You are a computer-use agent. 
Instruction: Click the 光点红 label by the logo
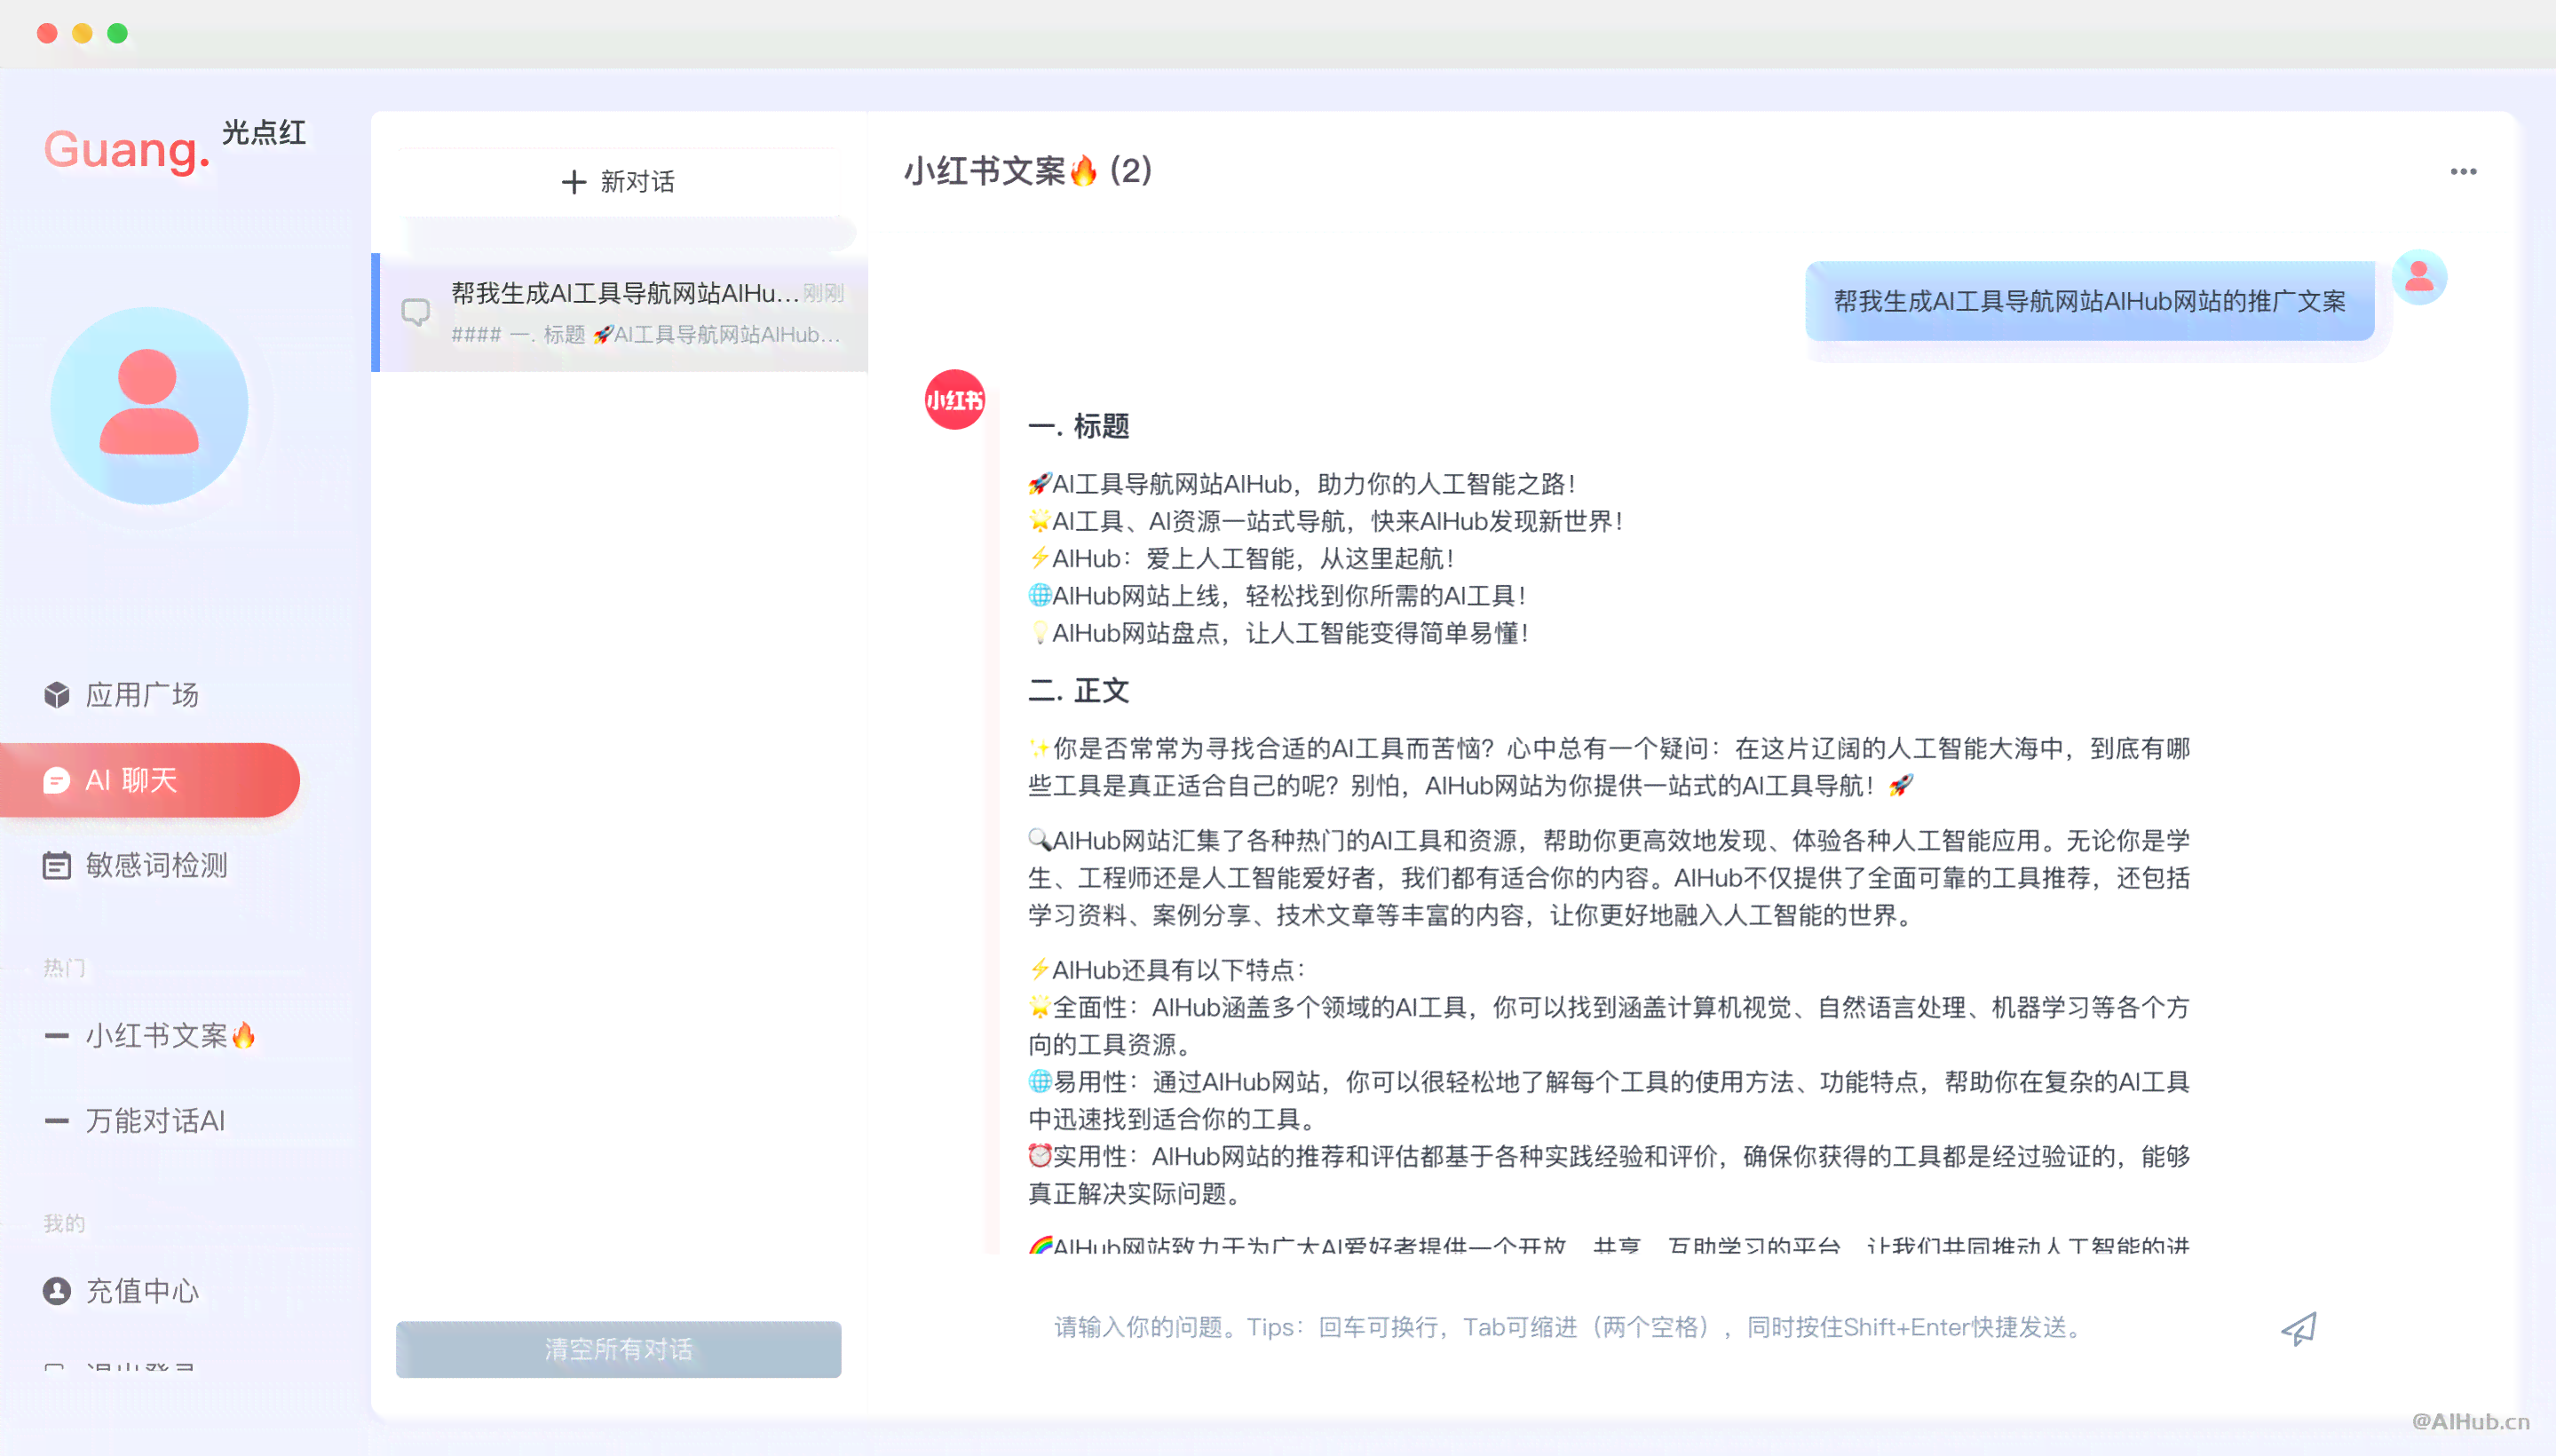point(264,133)
